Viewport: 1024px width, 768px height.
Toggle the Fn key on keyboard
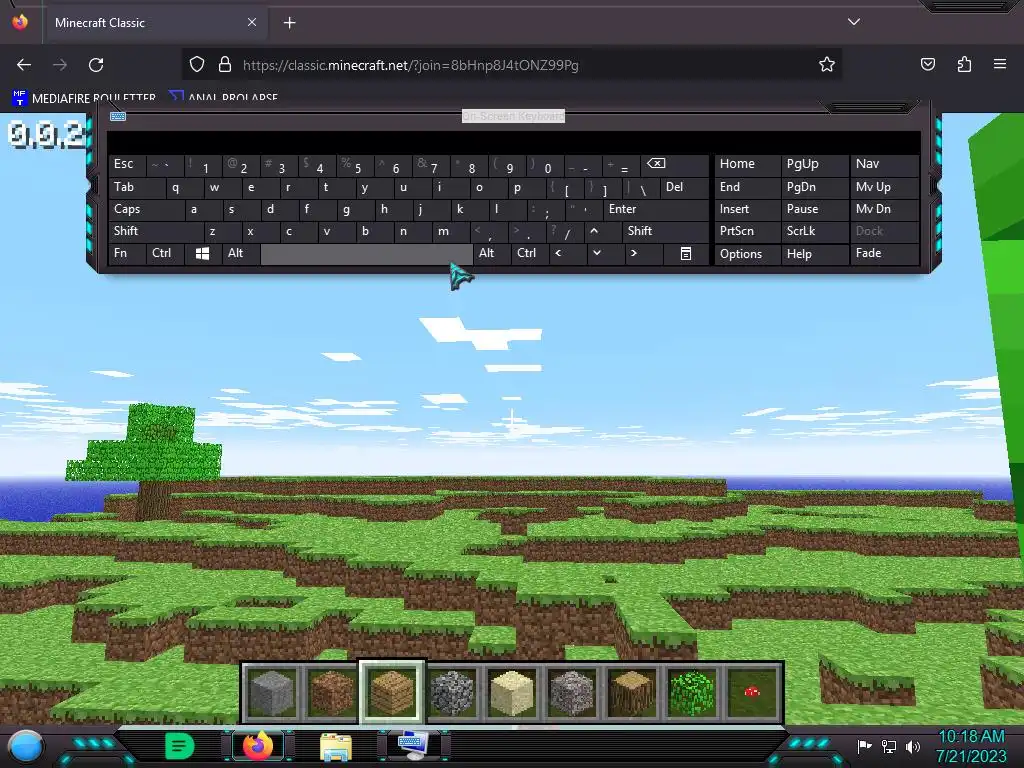tap(126, 253)
